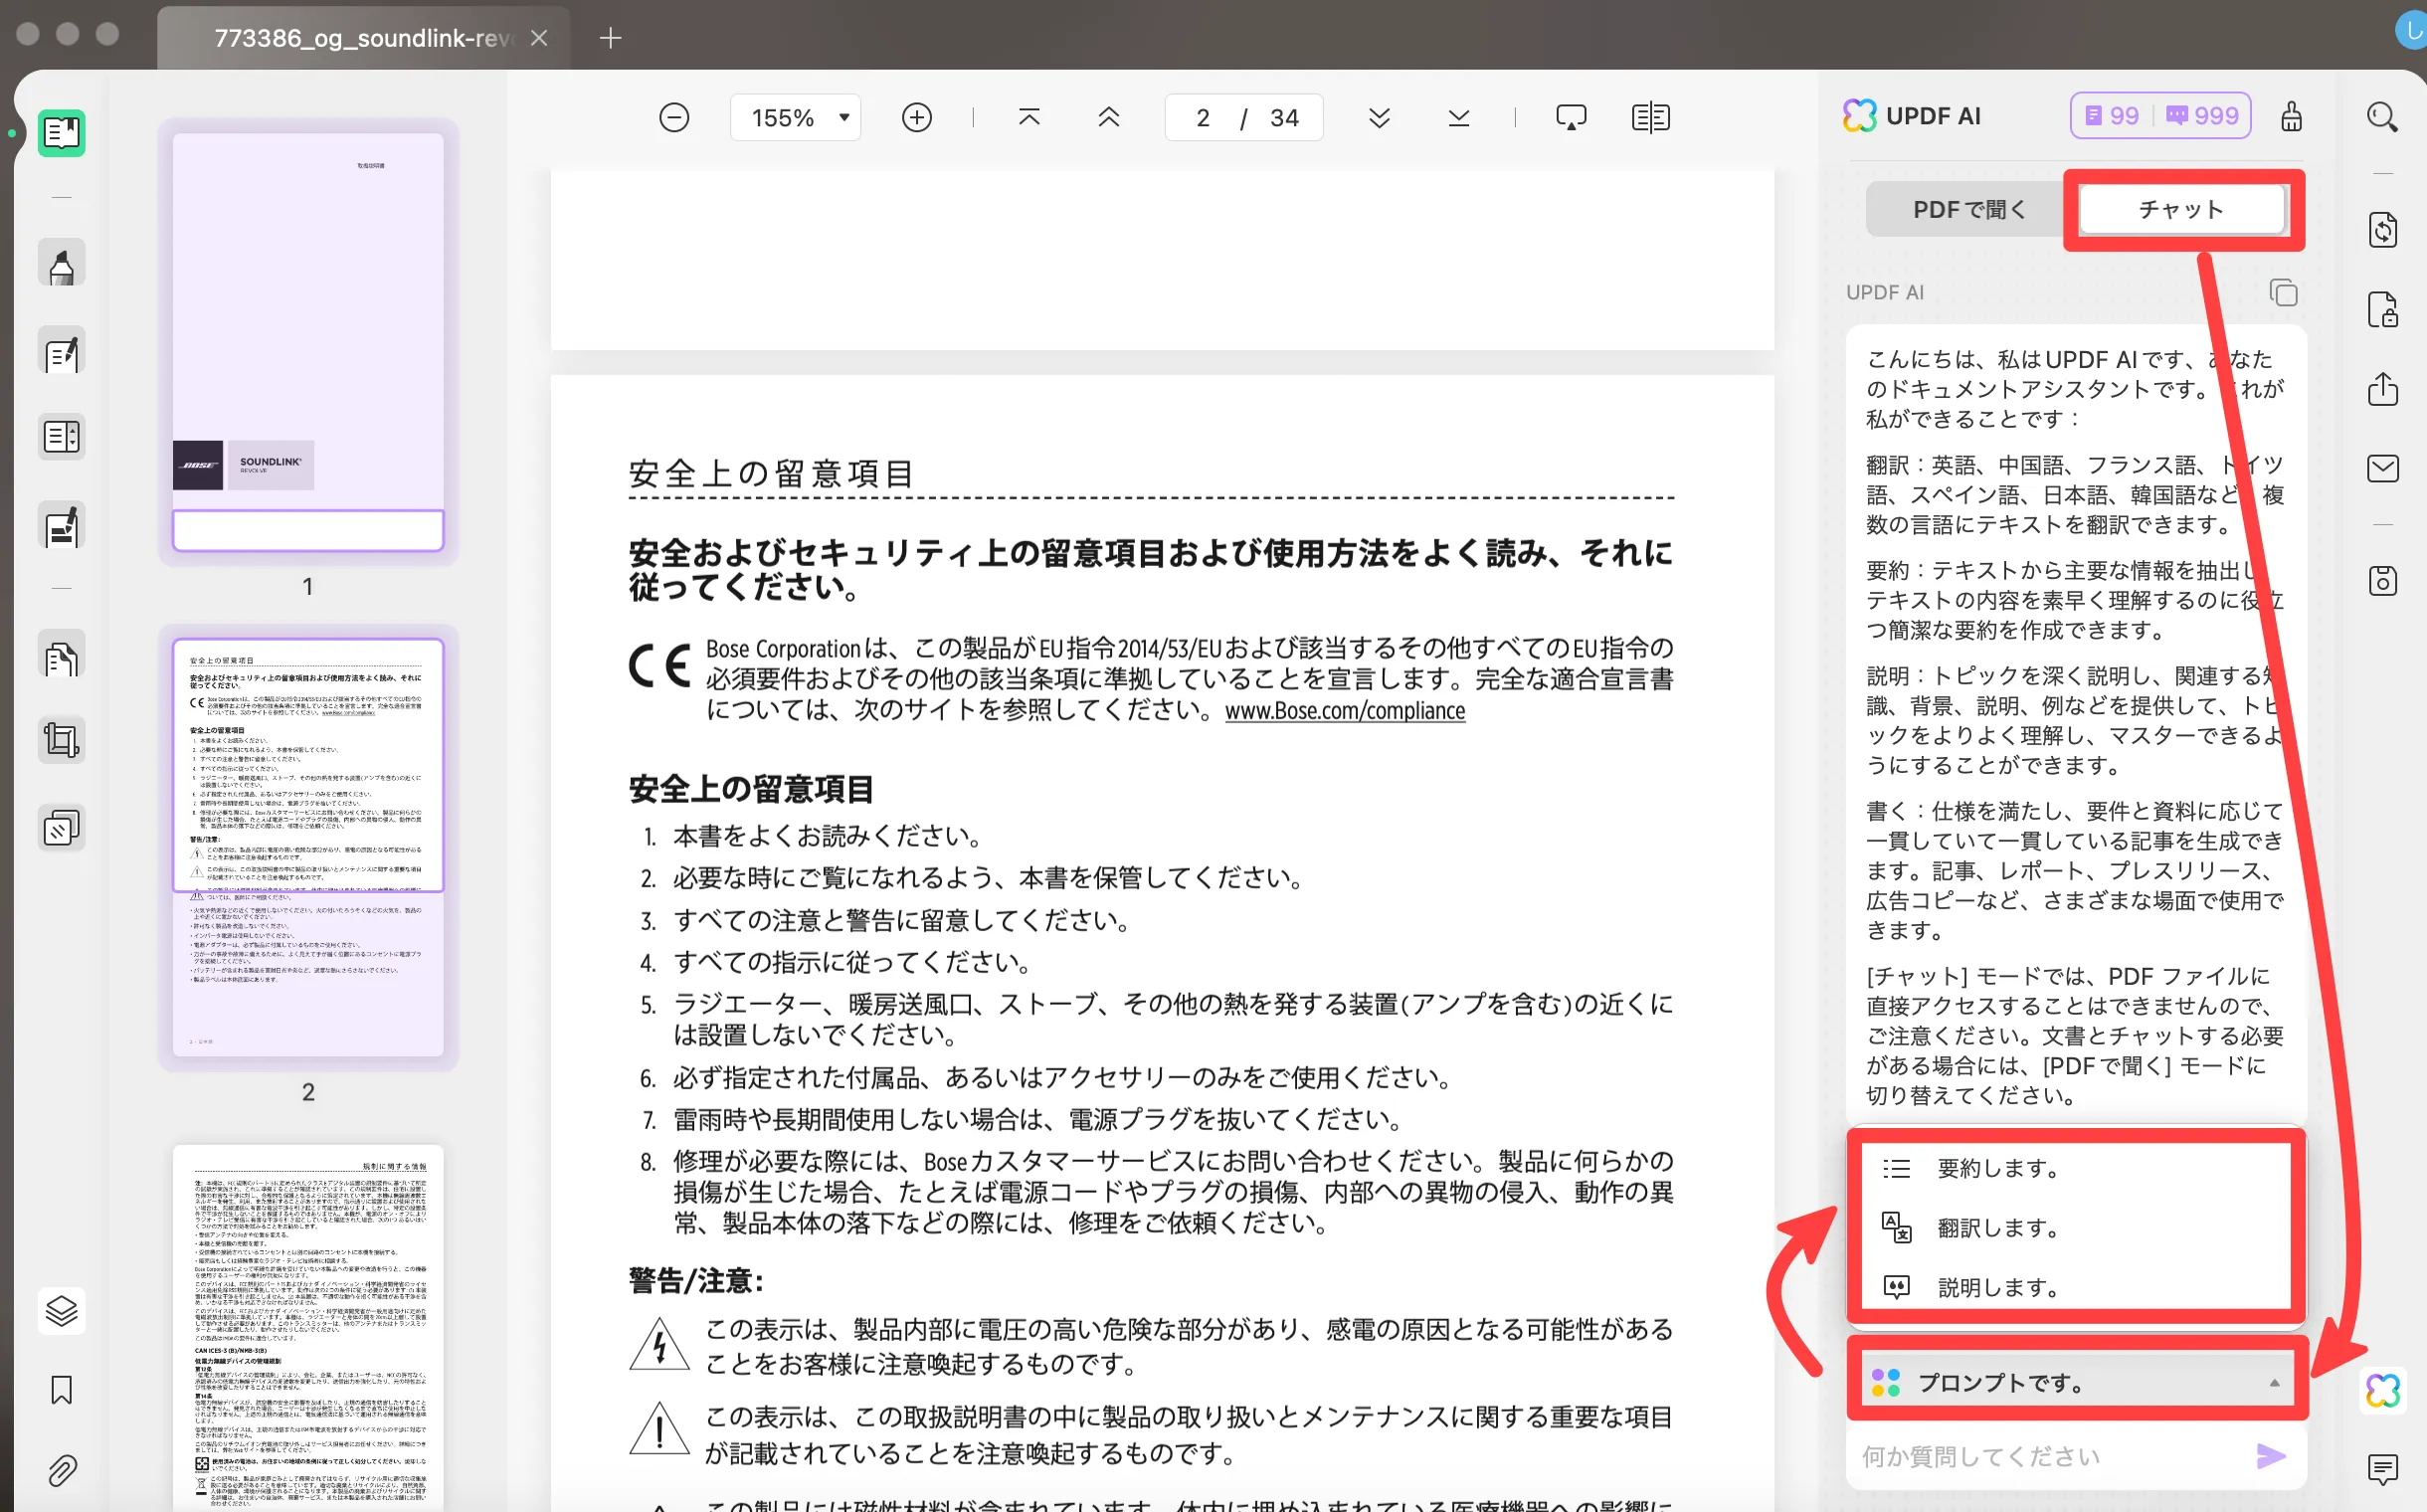This screenshot has height=1512, width=2427.
Task: Open the Fill and Sign form tool
Action: 61,526
